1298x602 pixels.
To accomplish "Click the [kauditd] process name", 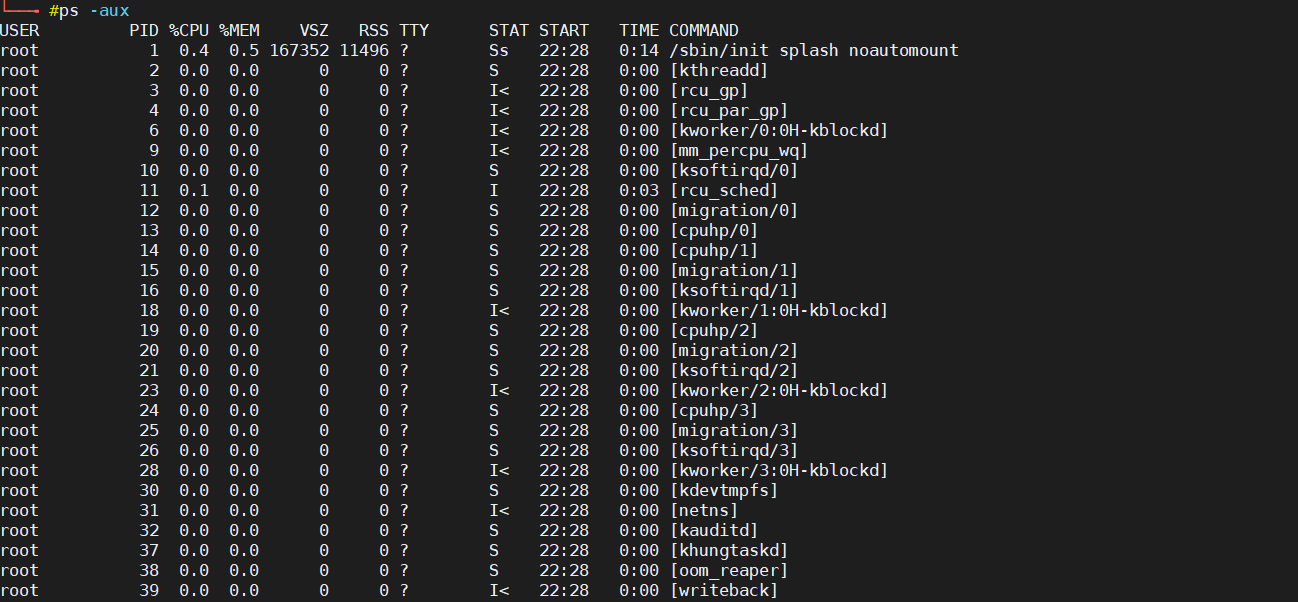I will [713, 530].
